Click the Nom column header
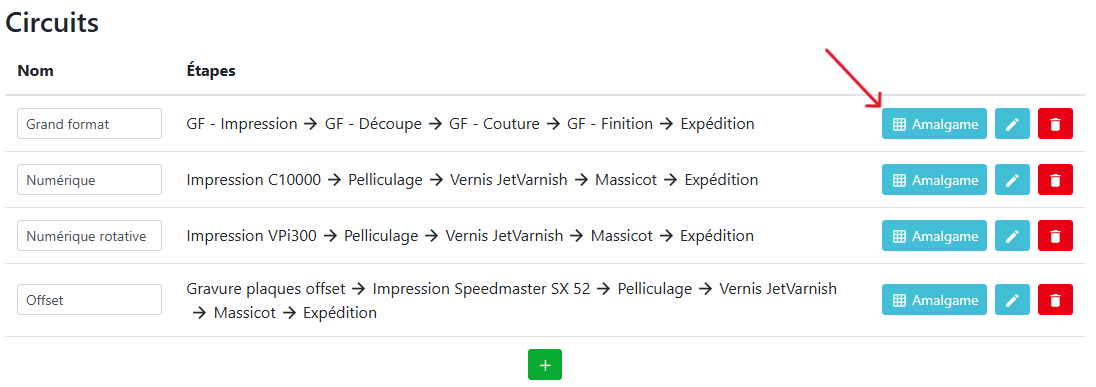 35,71
